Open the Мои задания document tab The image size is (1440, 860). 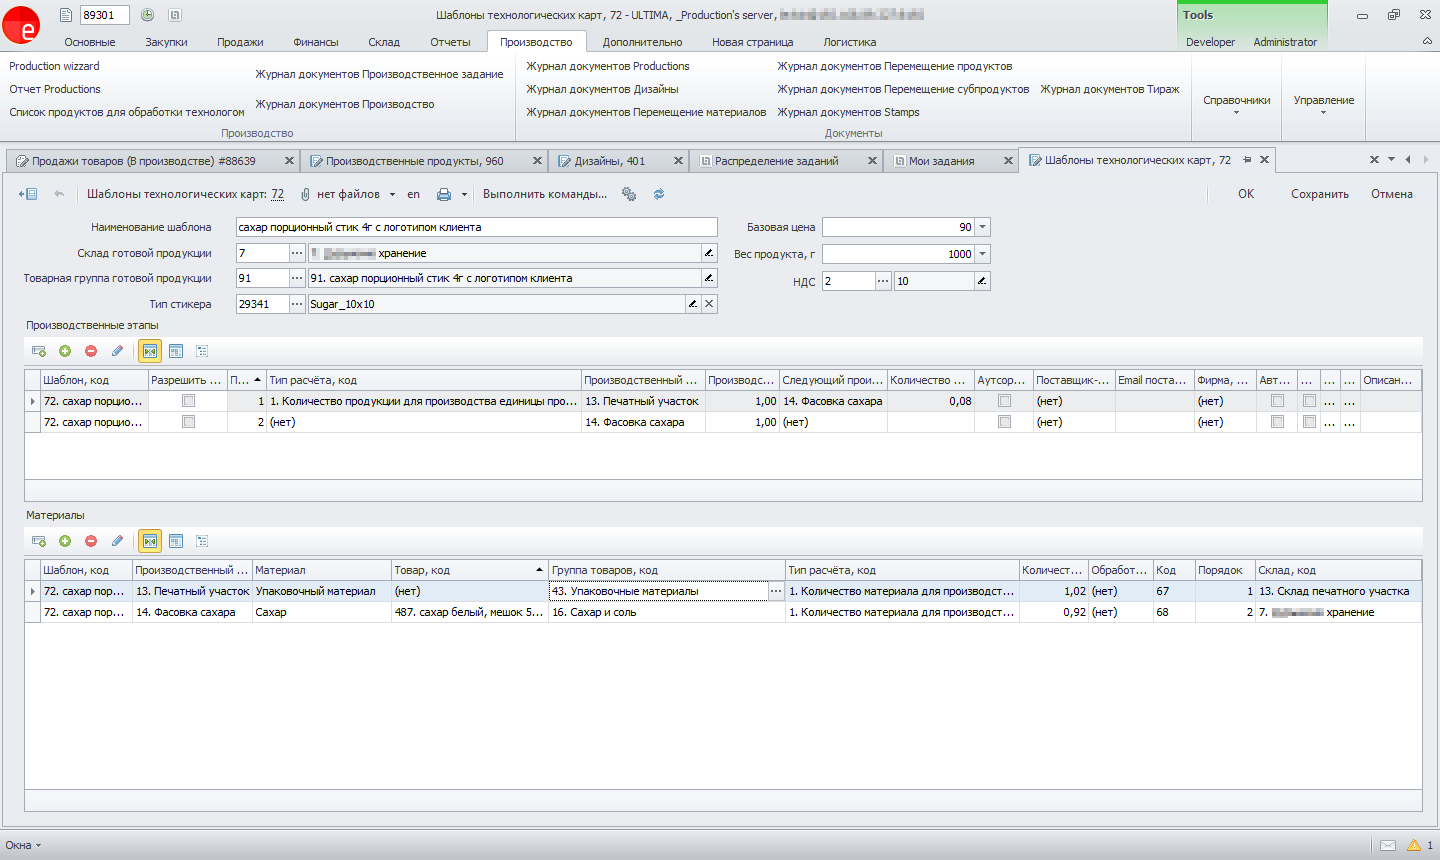tap(941, 161)
